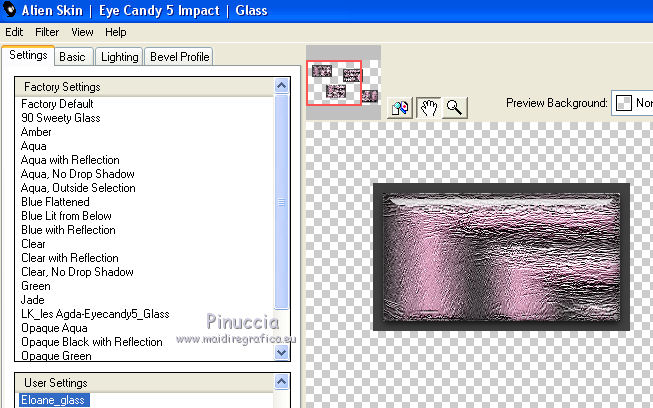Screen dimensions: 653x408
Task: Select the hand pan tool
Action: tap(429, 108)
